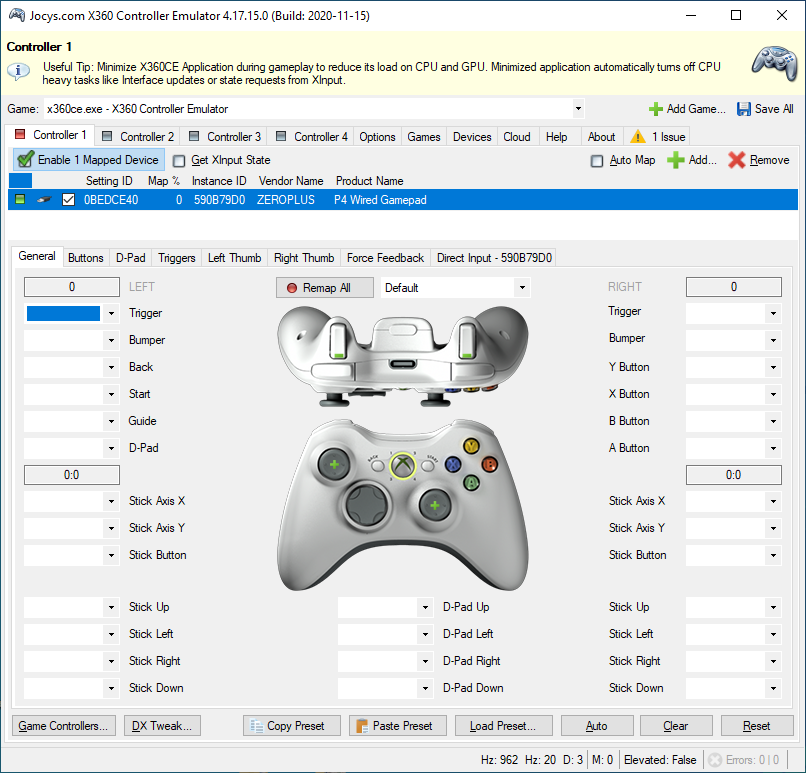
Task: Click the Save All floppy disk icon
Action: pyautogui.click(x=744, y=109)
